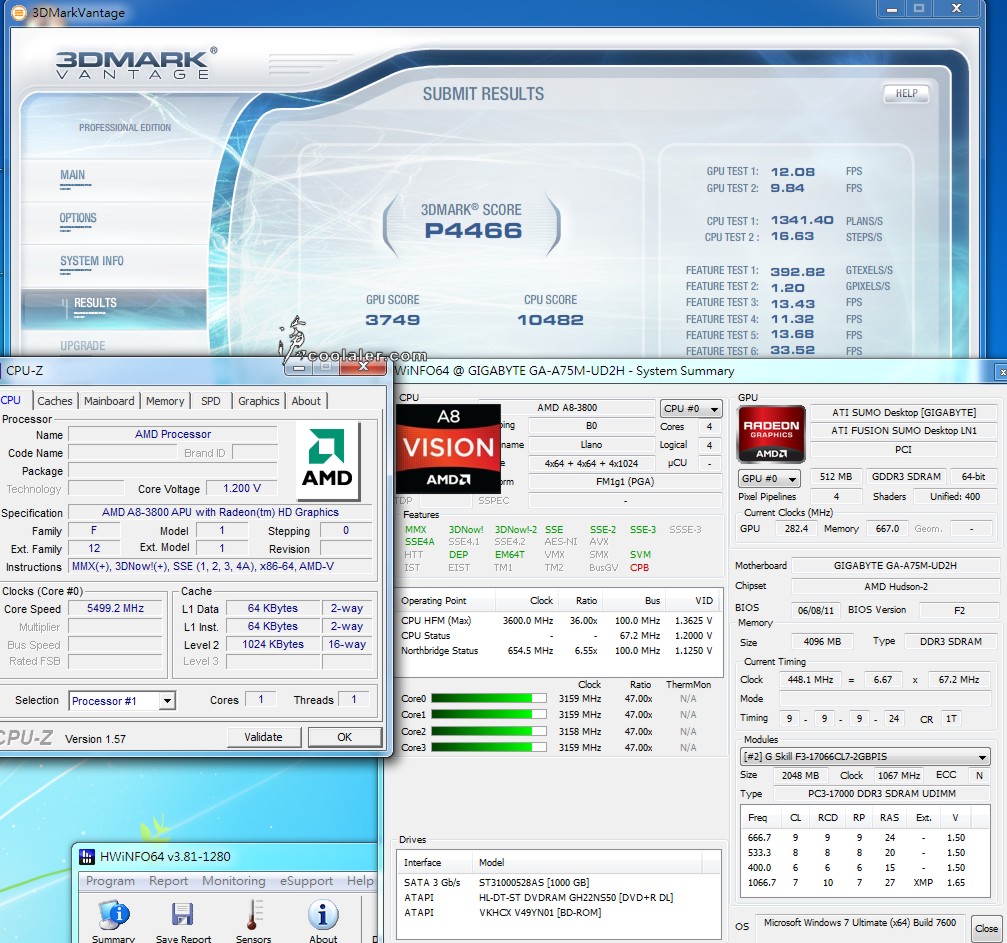Open the Graphics tab in CPU-Z
This screenshot has width=1007, height=943.
coord(259,401)
